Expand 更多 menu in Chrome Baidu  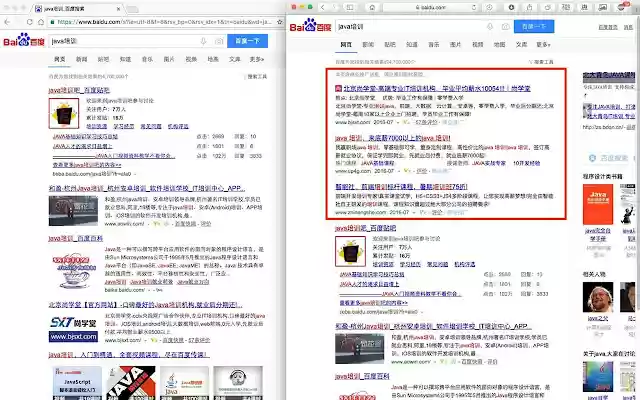tap(257, 59)
